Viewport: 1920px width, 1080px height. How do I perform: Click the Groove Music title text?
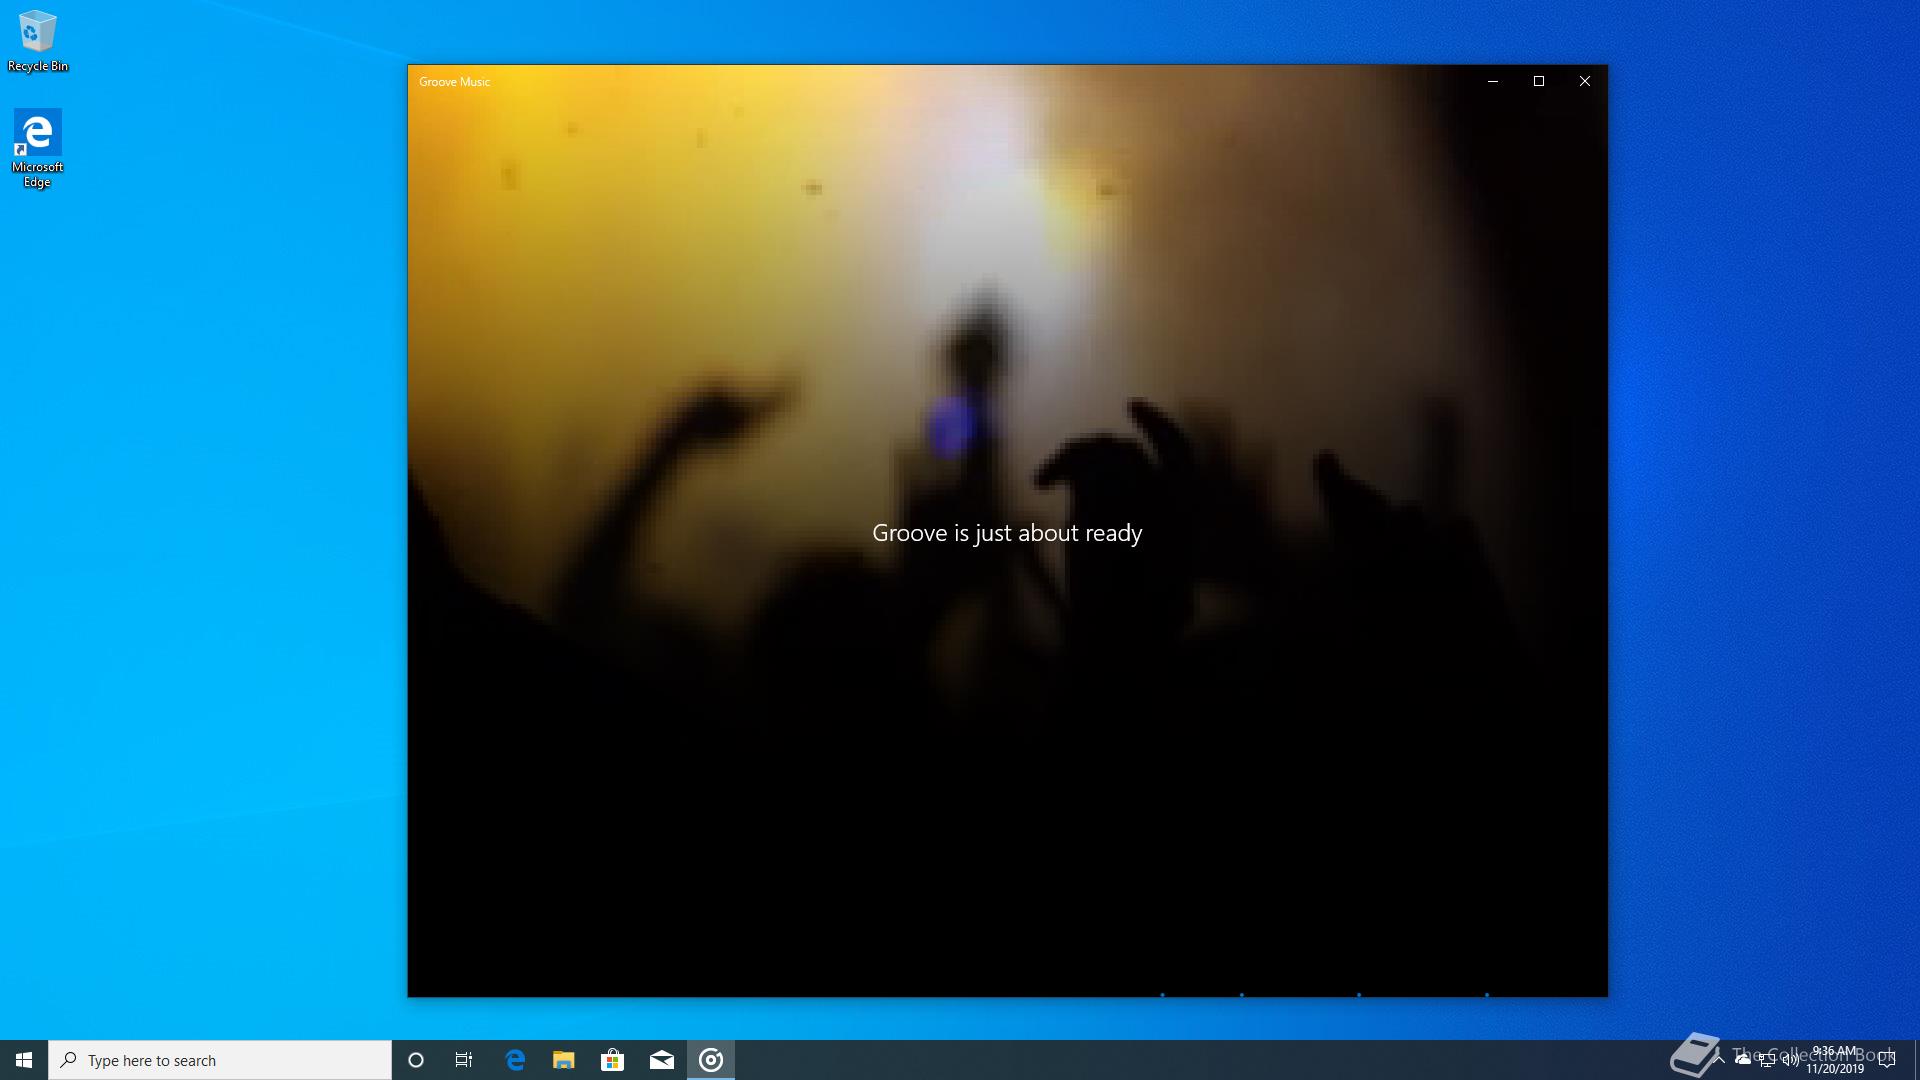click(454, 82)
